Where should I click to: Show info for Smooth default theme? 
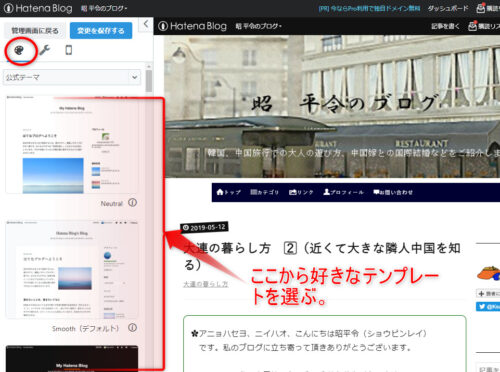[133, 328]
